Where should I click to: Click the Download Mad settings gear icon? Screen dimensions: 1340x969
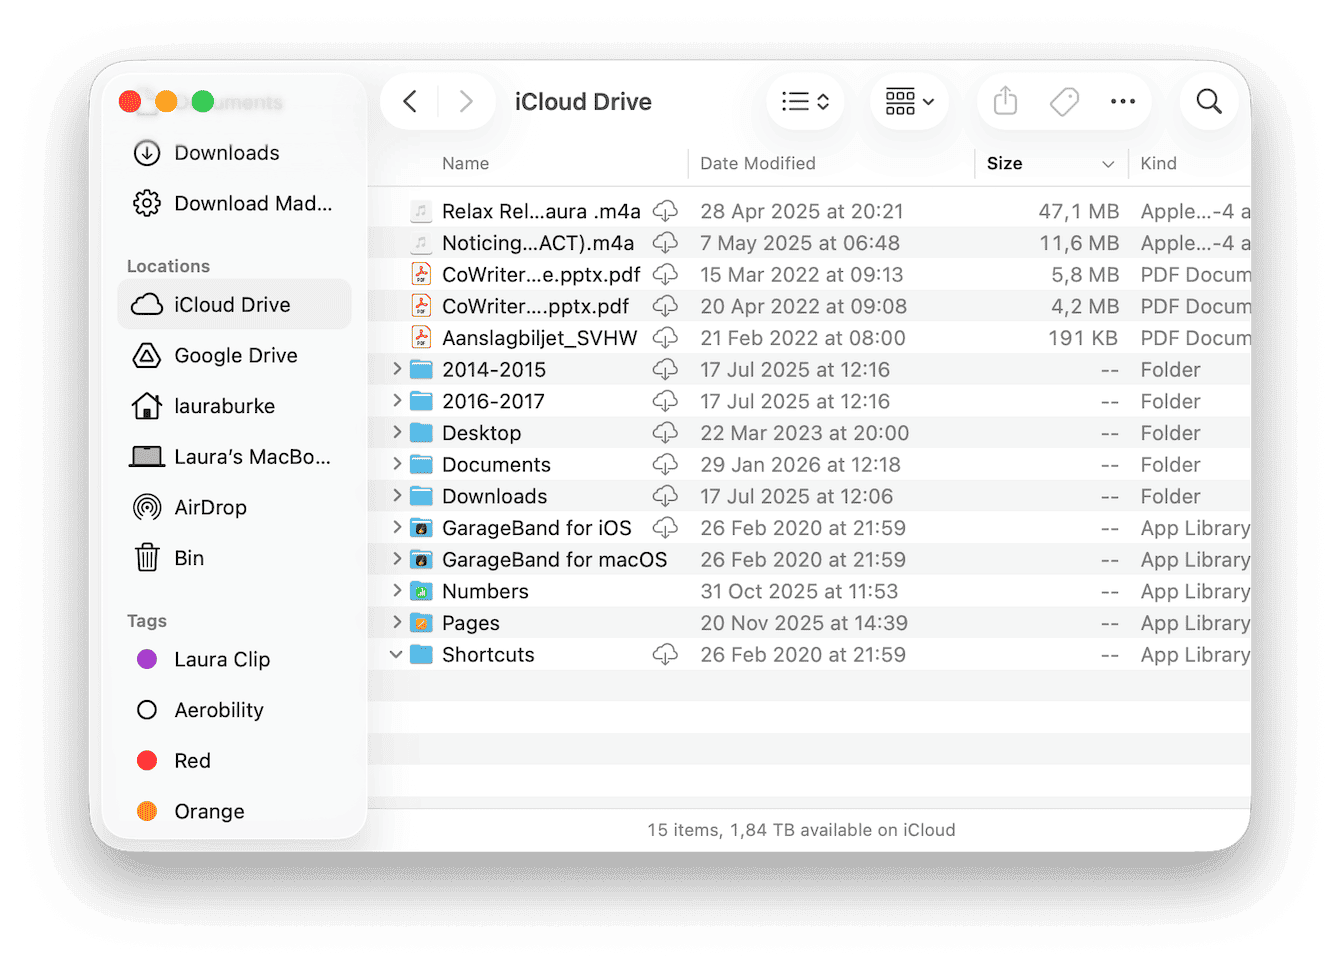tap(146, 203)
